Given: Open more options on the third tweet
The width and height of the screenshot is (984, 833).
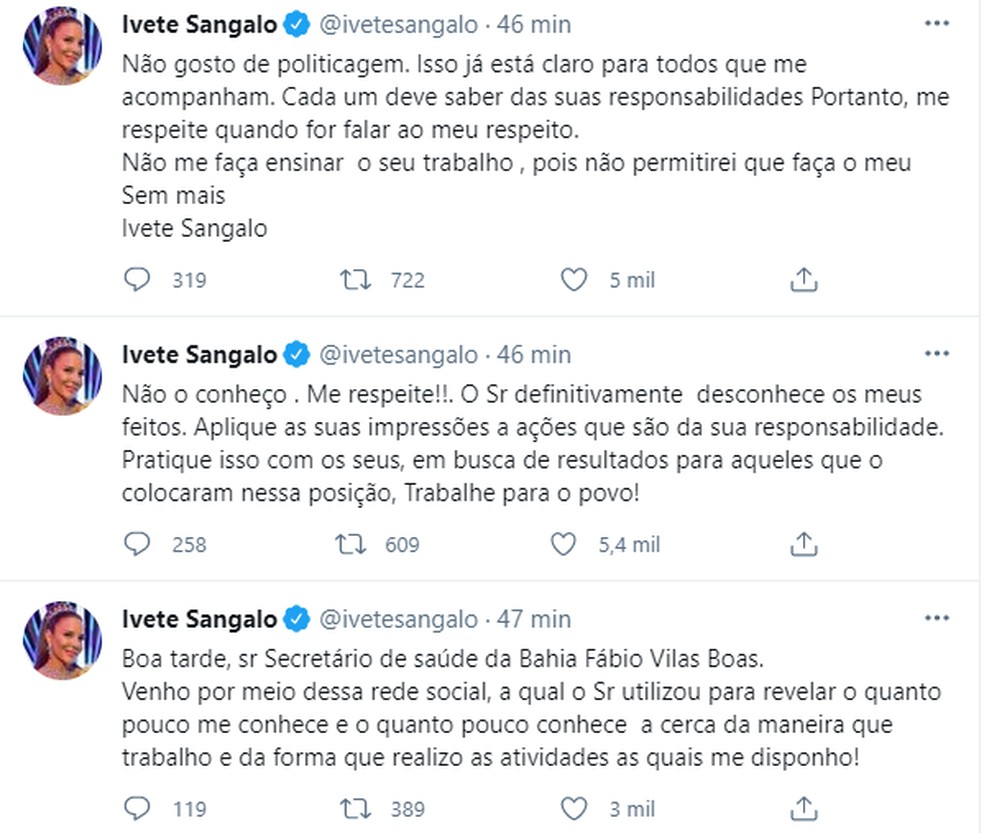Looking at the screenshot, I should pos(937,619).
